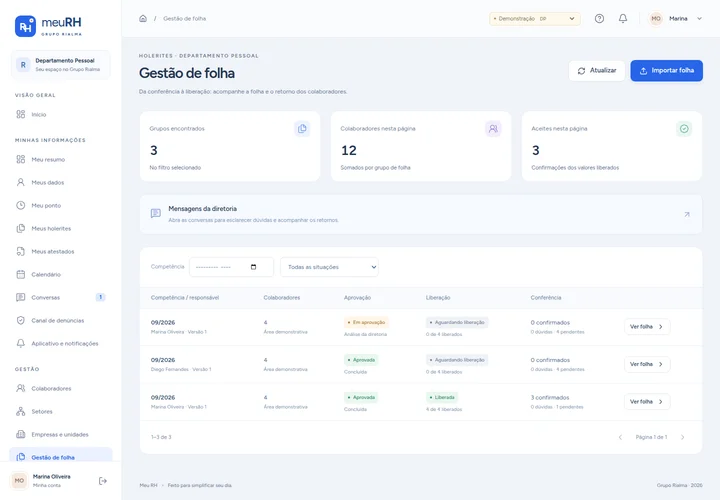Open Conversas in the sidebar
Viewport: 720px width, 500px height.
pos(61,297)
